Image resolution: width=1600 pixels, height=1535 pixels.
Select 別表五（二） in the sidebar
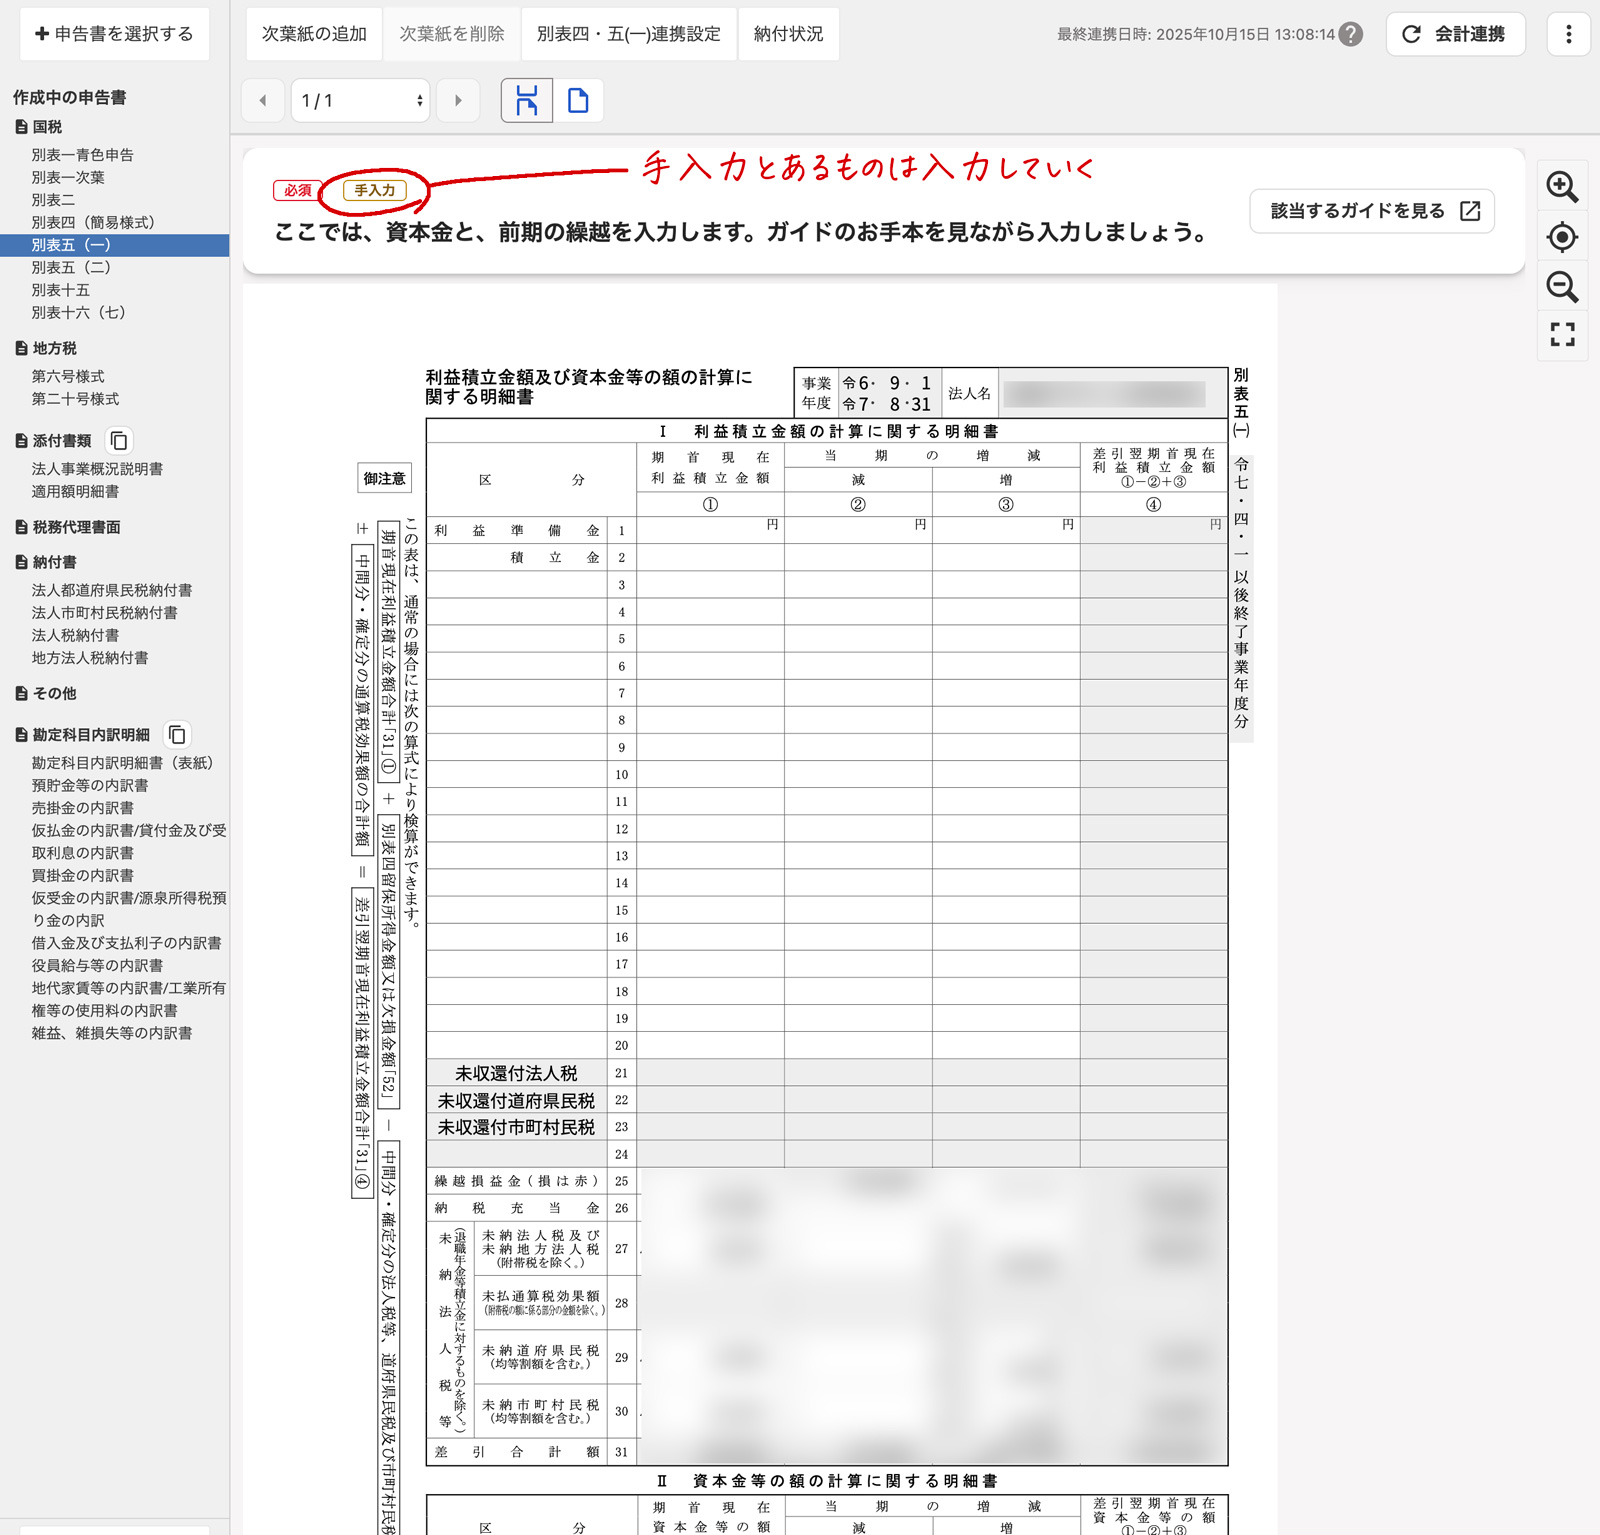pos(71,267)
